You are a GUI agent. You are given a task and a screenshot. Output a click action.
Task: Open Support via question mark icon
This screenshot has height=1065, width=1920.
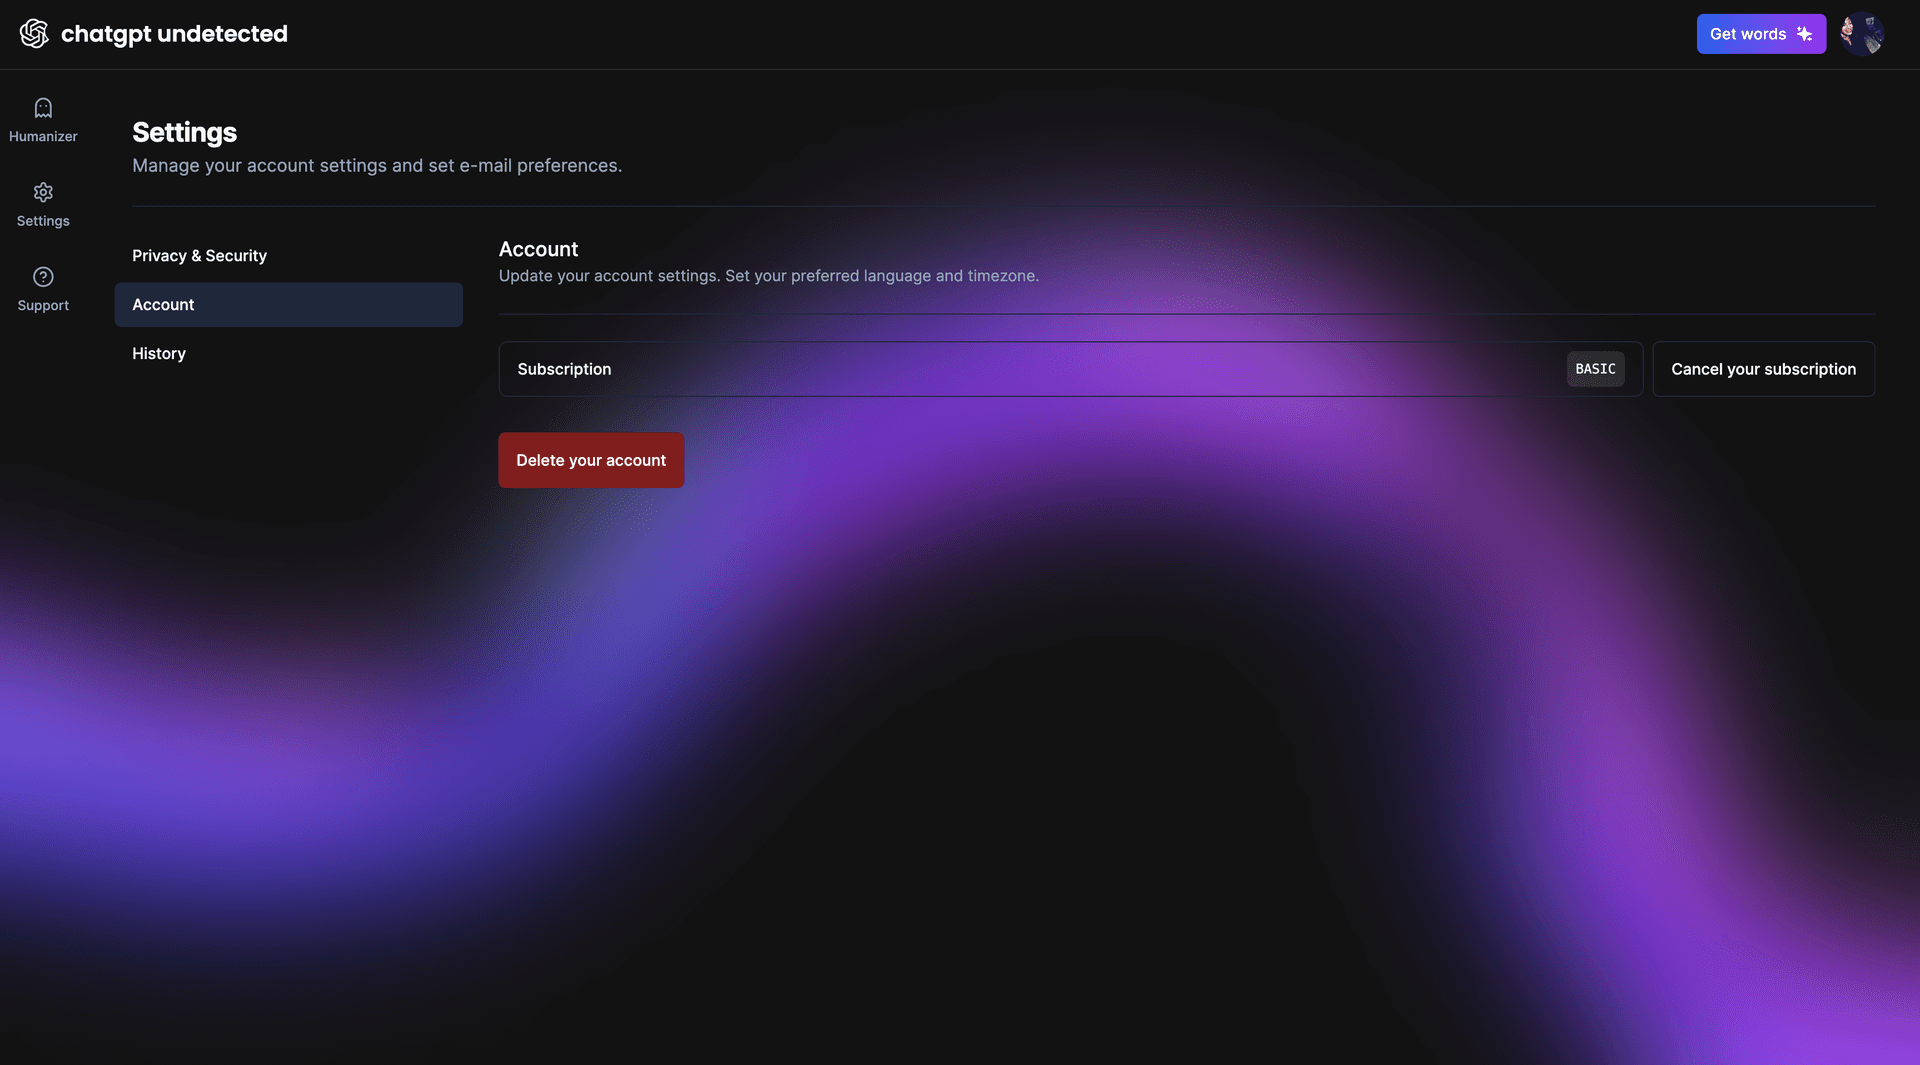43,277
